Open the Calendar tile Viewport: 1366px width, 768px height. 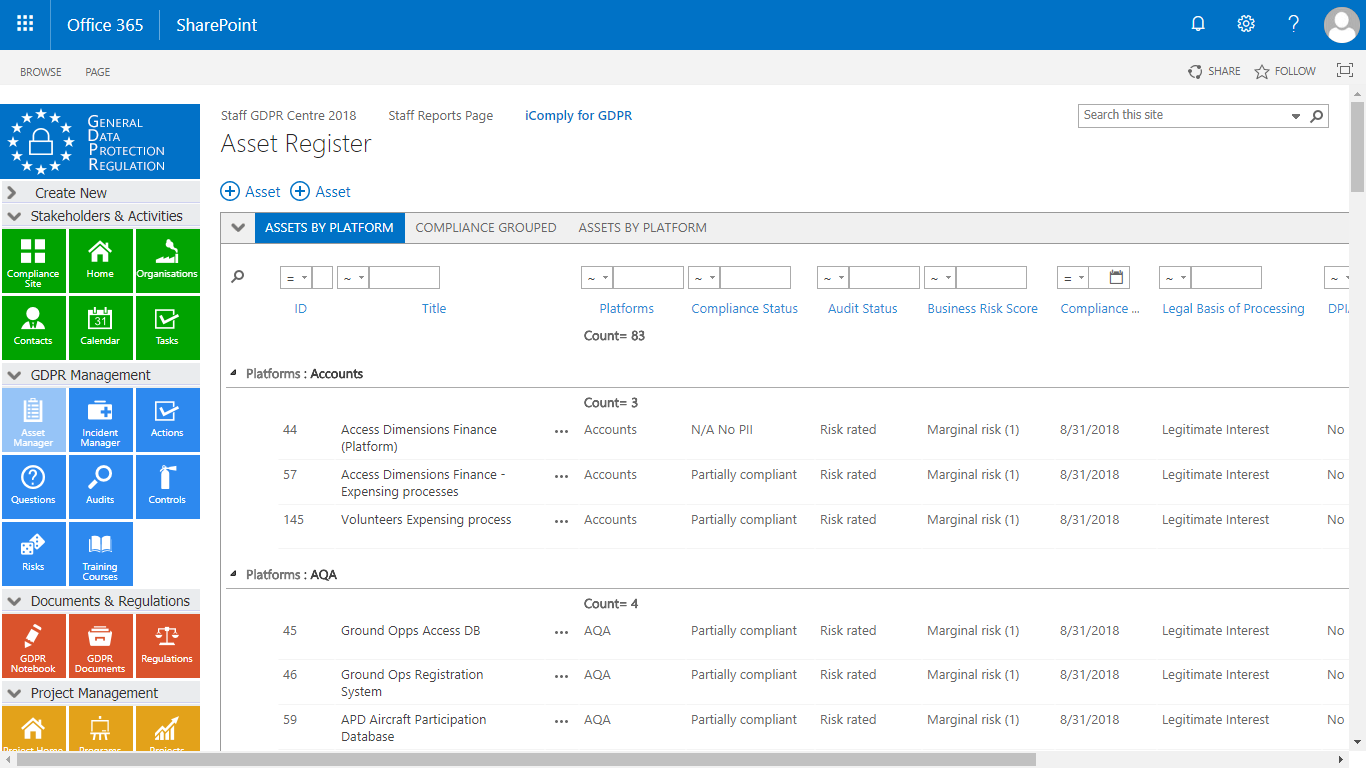tap(100, 328)
